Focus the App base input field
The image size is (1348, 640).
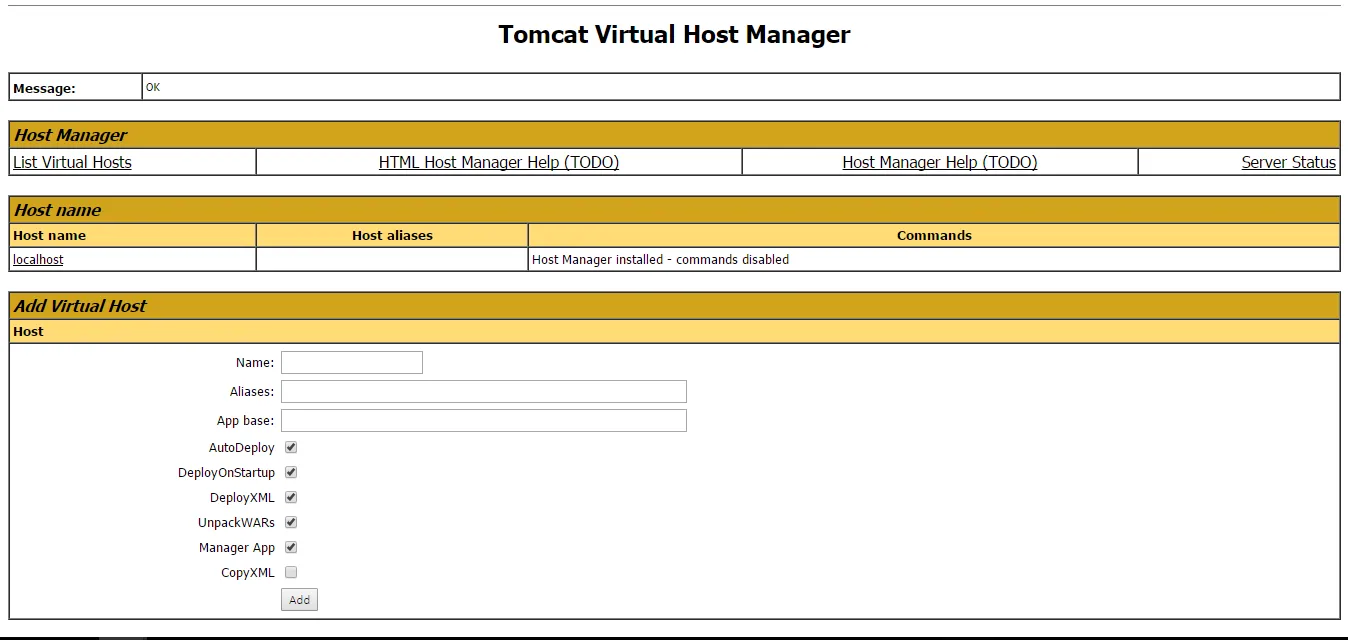[x=484, y=420]
